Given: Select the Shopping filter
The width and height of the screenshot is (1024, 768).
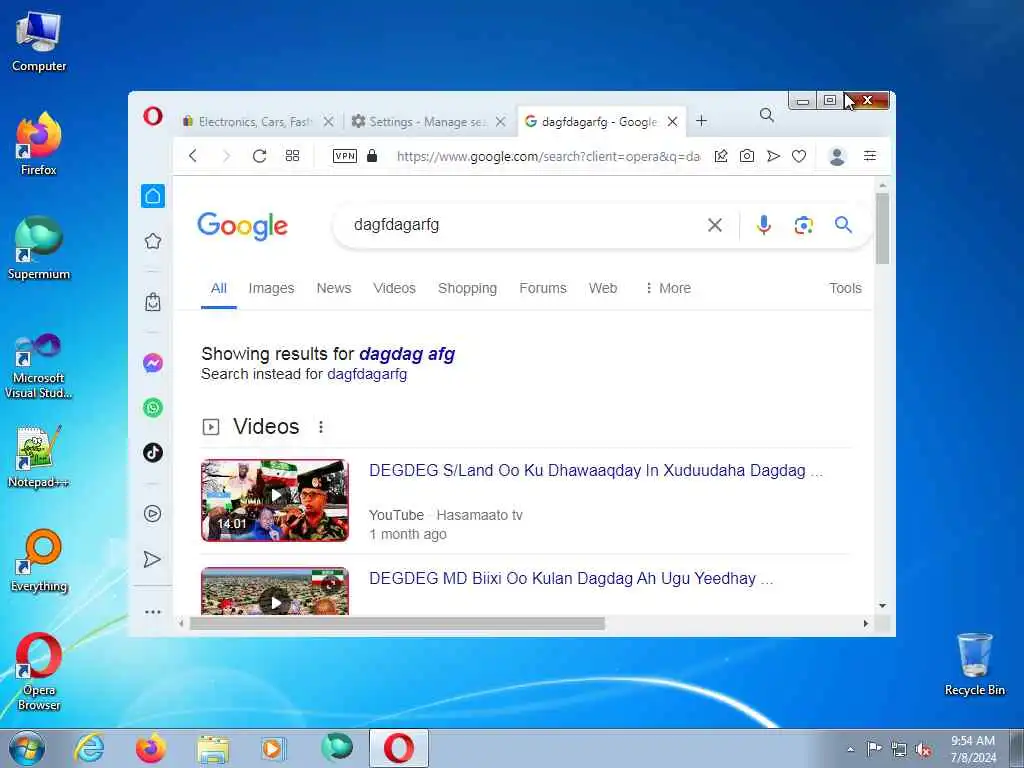Looking at the screenshot, I should pos(467,288).
